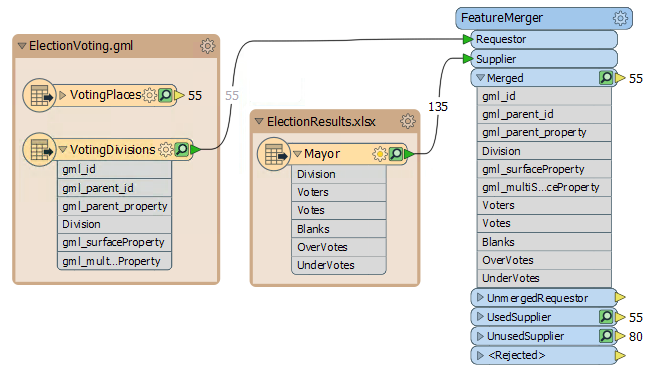This screenshot has width=653, height=372.
Task: Inspect VotingDivisions cache with magnifier icon
Action: (182, 149)
